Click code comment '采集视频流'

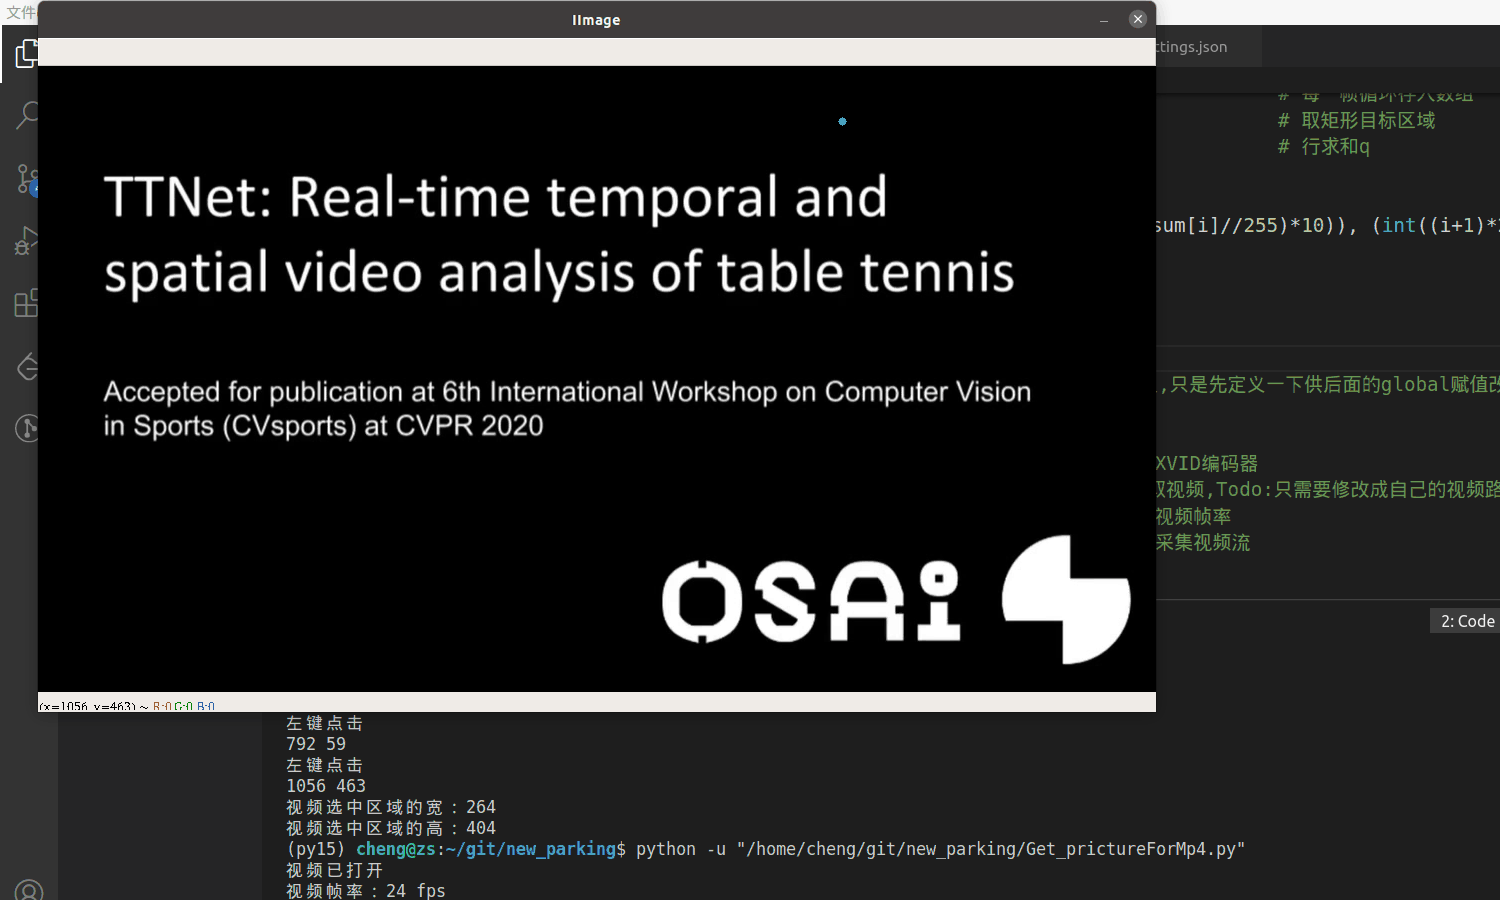click(x=1203, y=542)
